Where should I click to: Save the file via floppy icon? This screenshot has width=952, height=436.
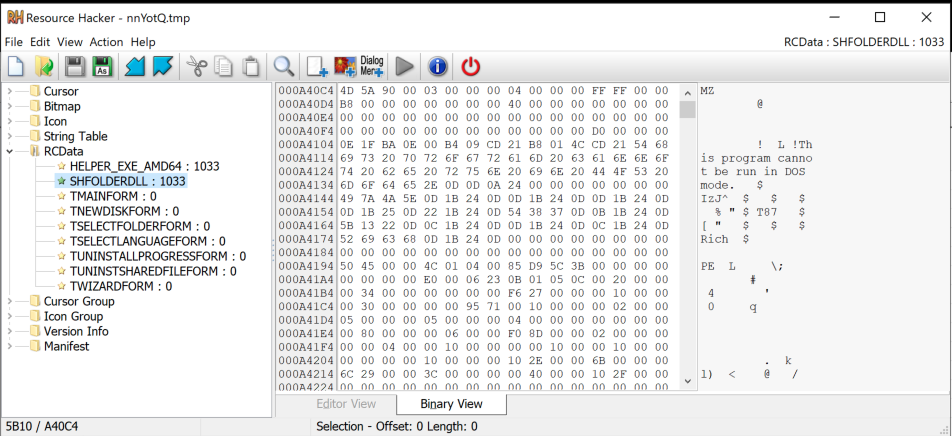tap(75, 66)
